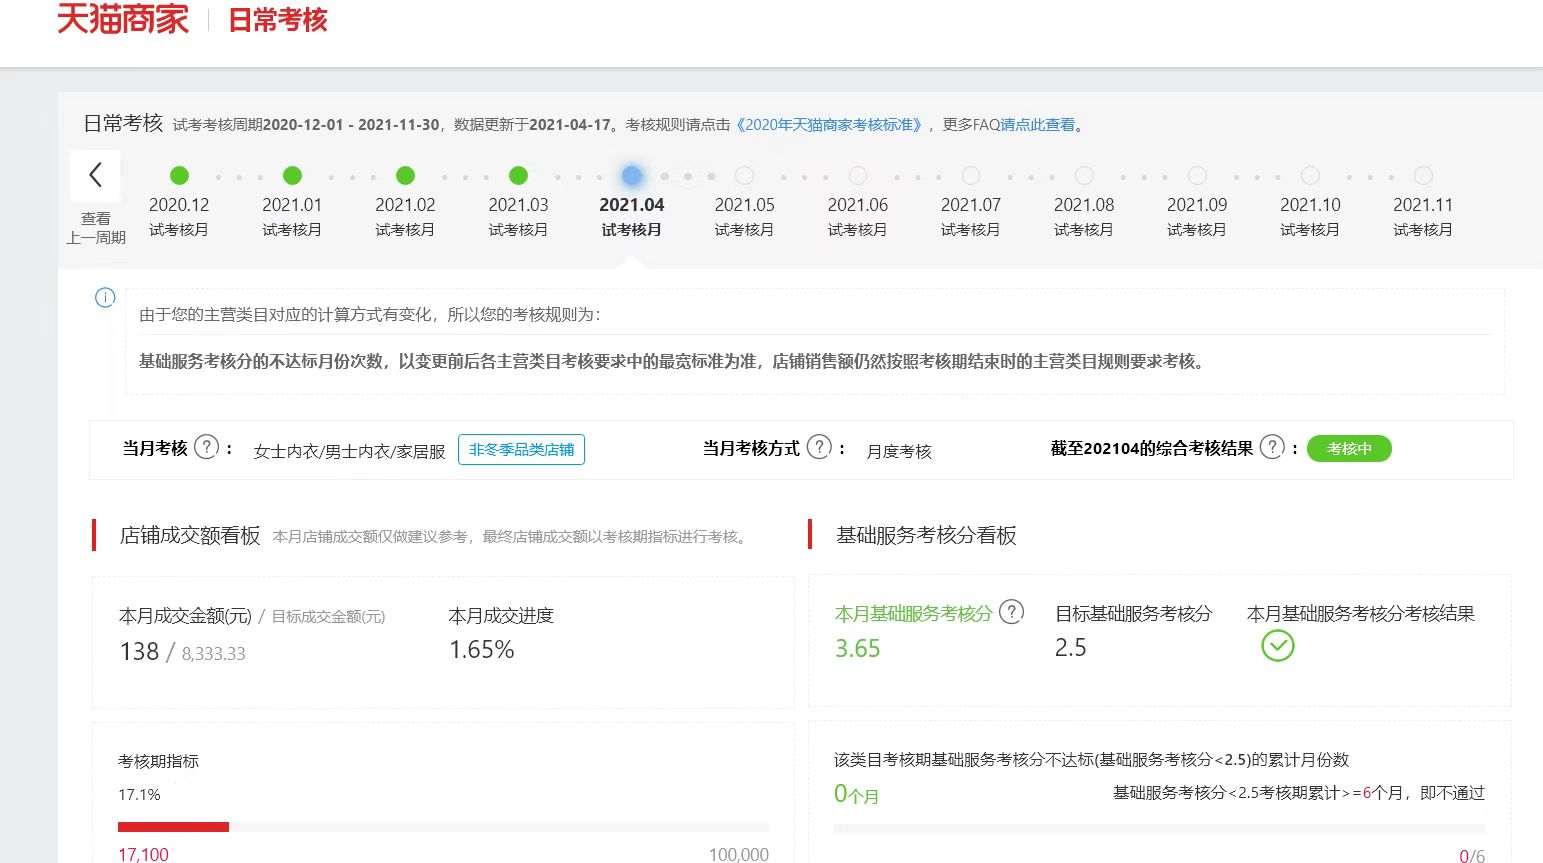Select the 2021.07 timeline circle
The height and width of the screenshot is (863, 1543).
(x=971, y=176)
